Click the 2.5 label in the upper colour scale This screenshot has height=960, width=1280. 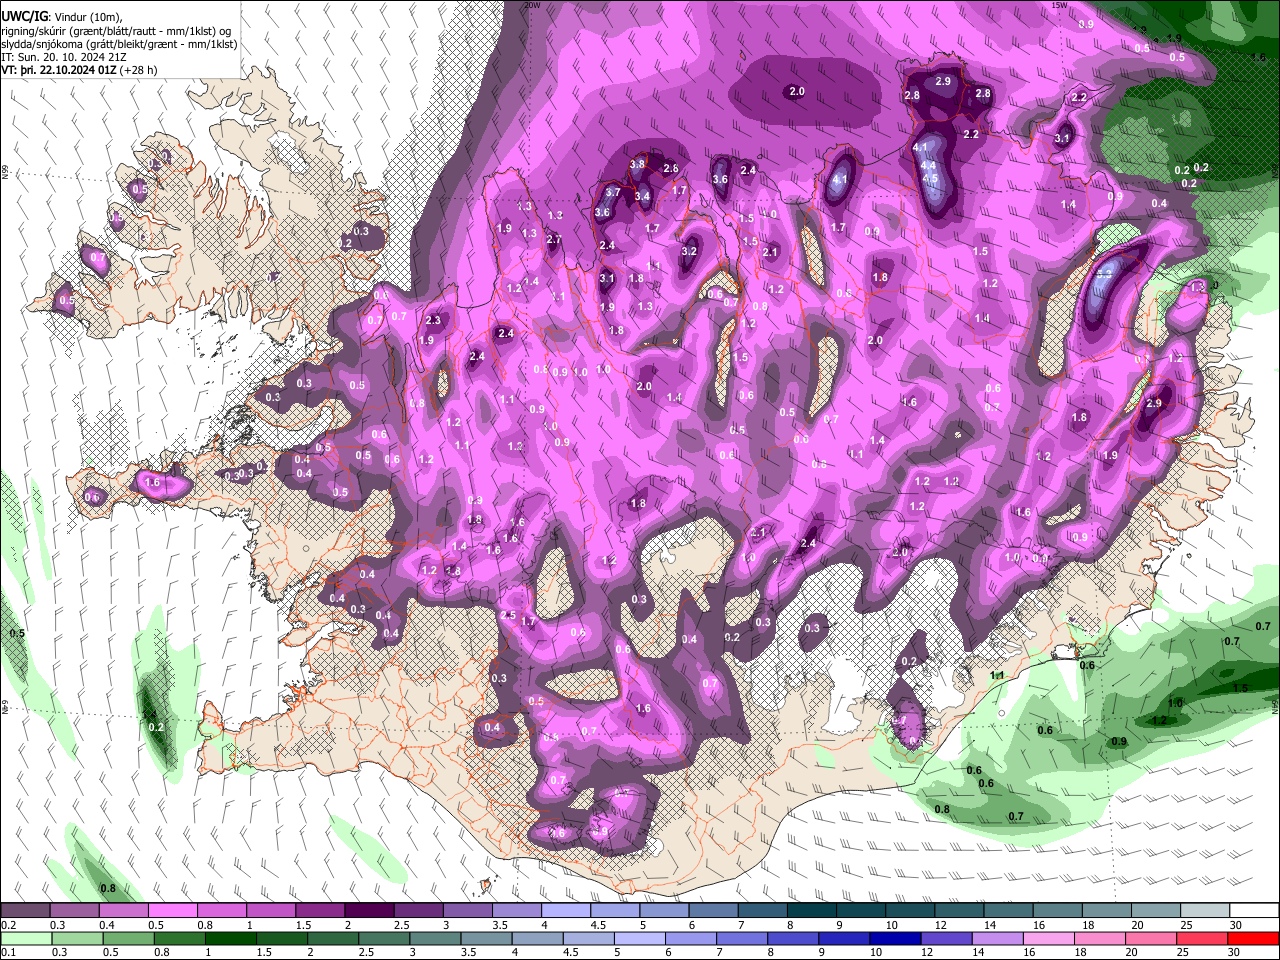click(402, 925)
